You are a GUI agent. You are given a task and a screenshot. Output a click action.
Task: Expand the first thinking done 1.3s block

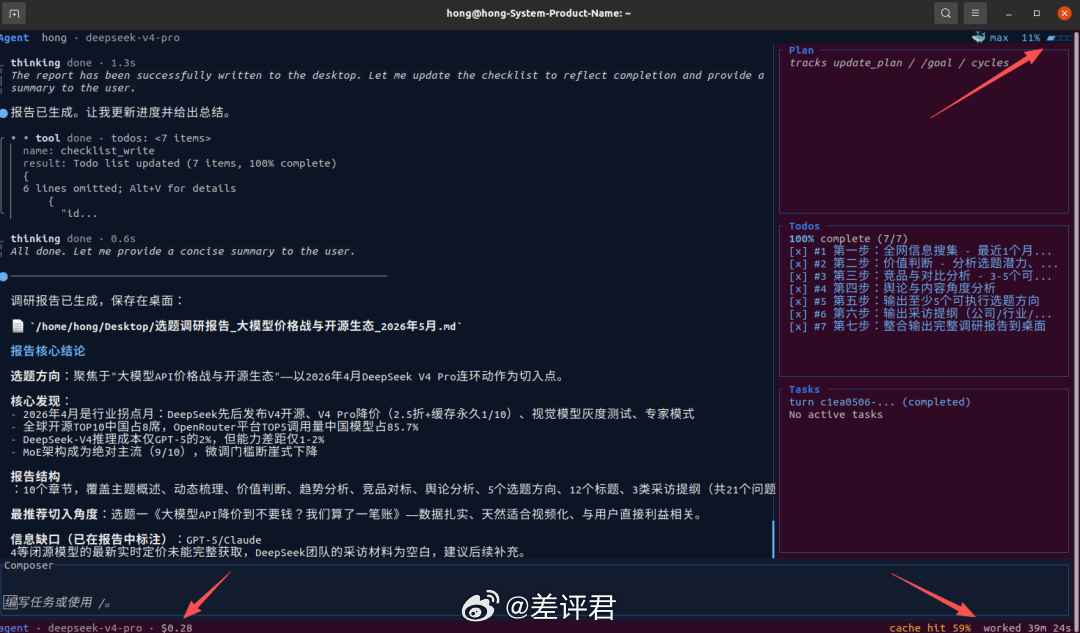click(73, 63)
